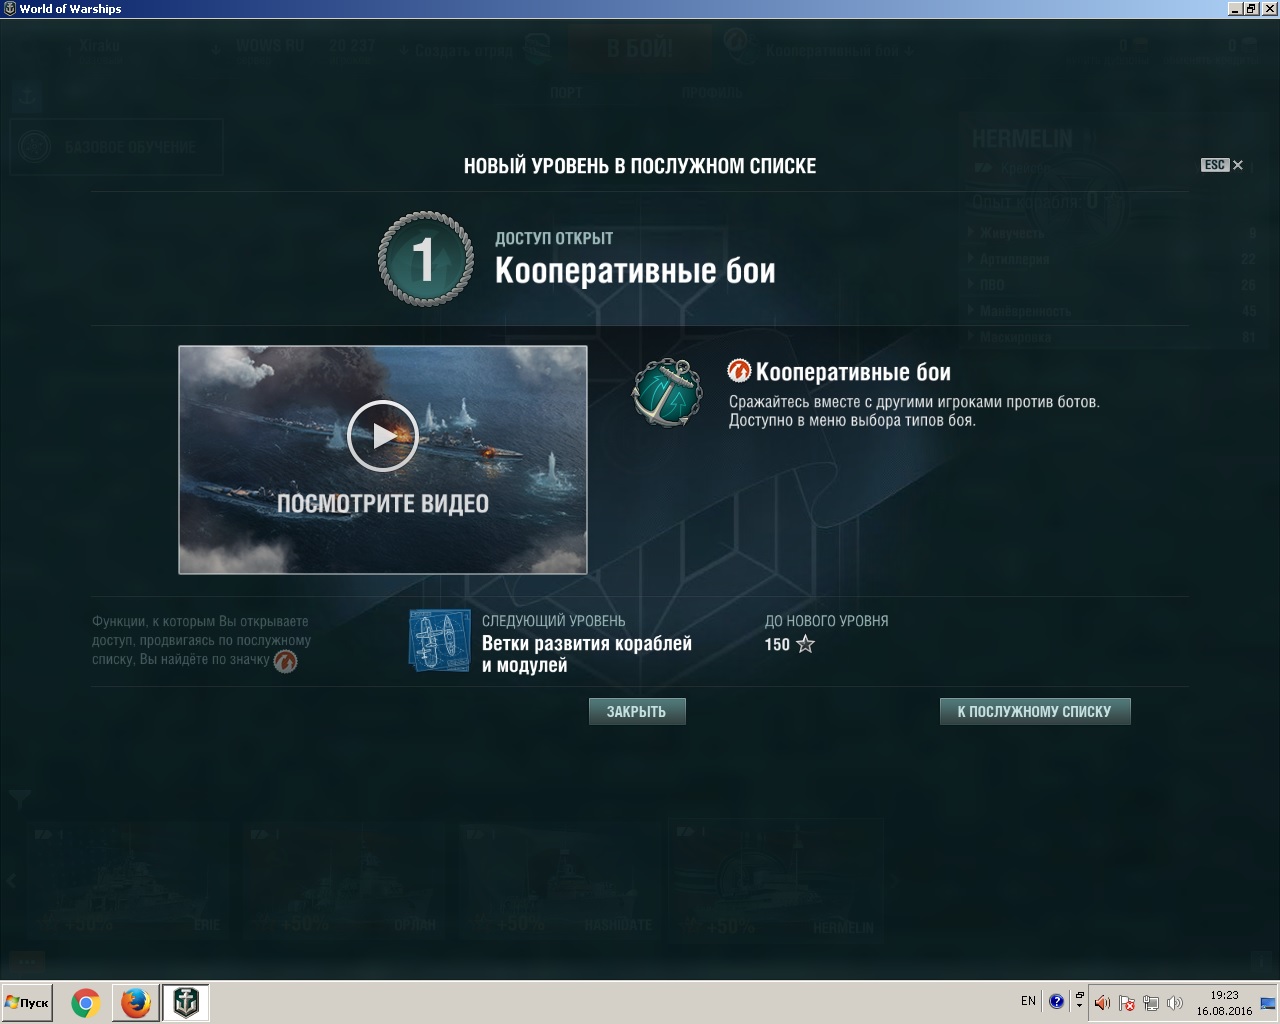Launch Google Chrome from the taskbar
This screenshot has height=1024, width=1280.
pos(86,1002)
